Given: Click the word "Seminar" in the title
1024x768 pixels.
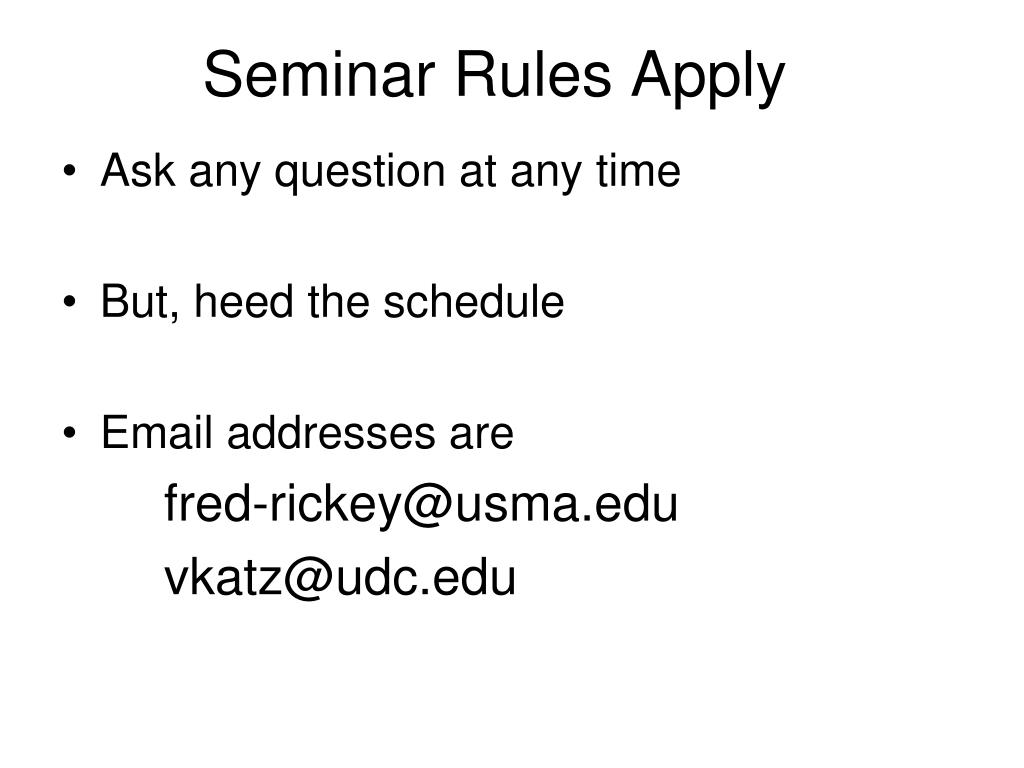Looking at the screenshot, I should tap(319, 74).
